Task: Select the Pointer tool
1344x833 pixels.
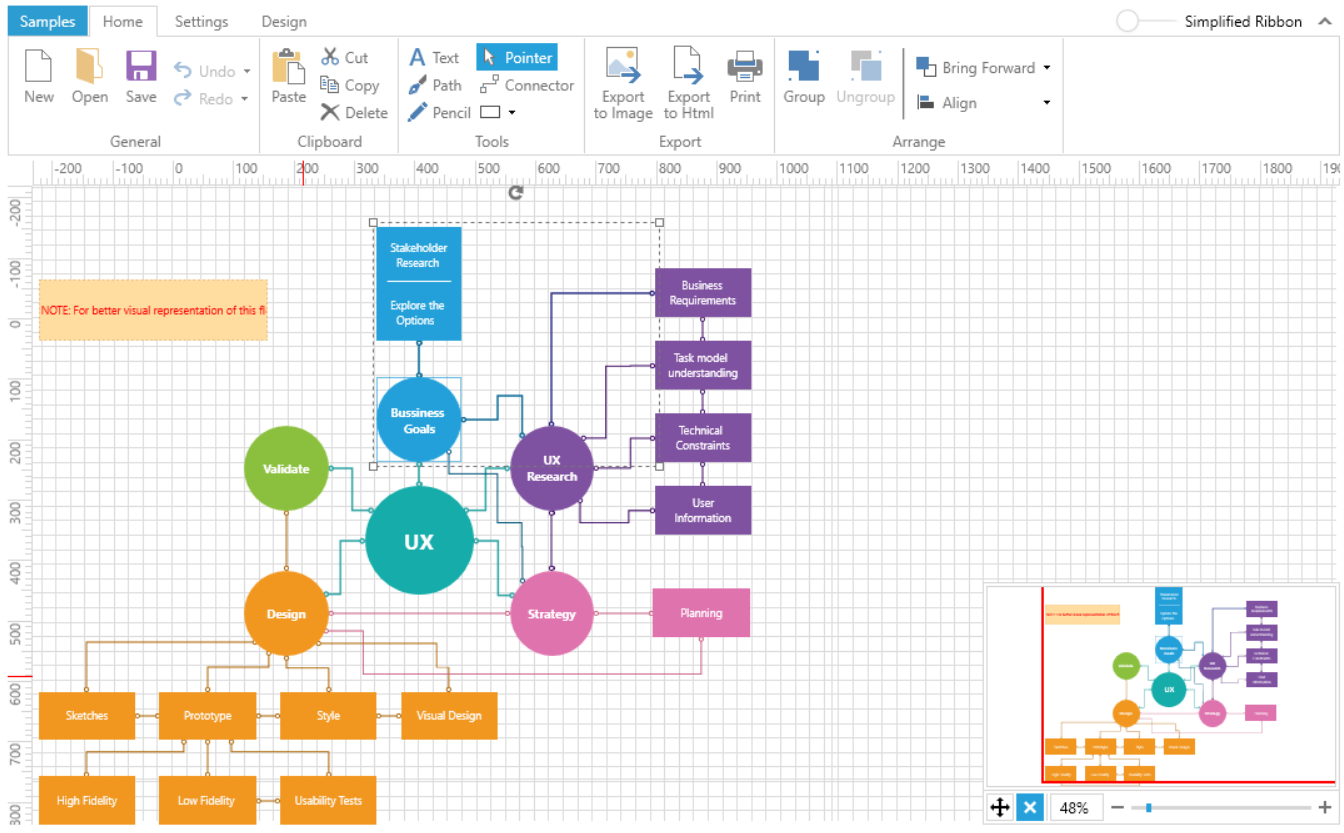Action: click(516, 57)
